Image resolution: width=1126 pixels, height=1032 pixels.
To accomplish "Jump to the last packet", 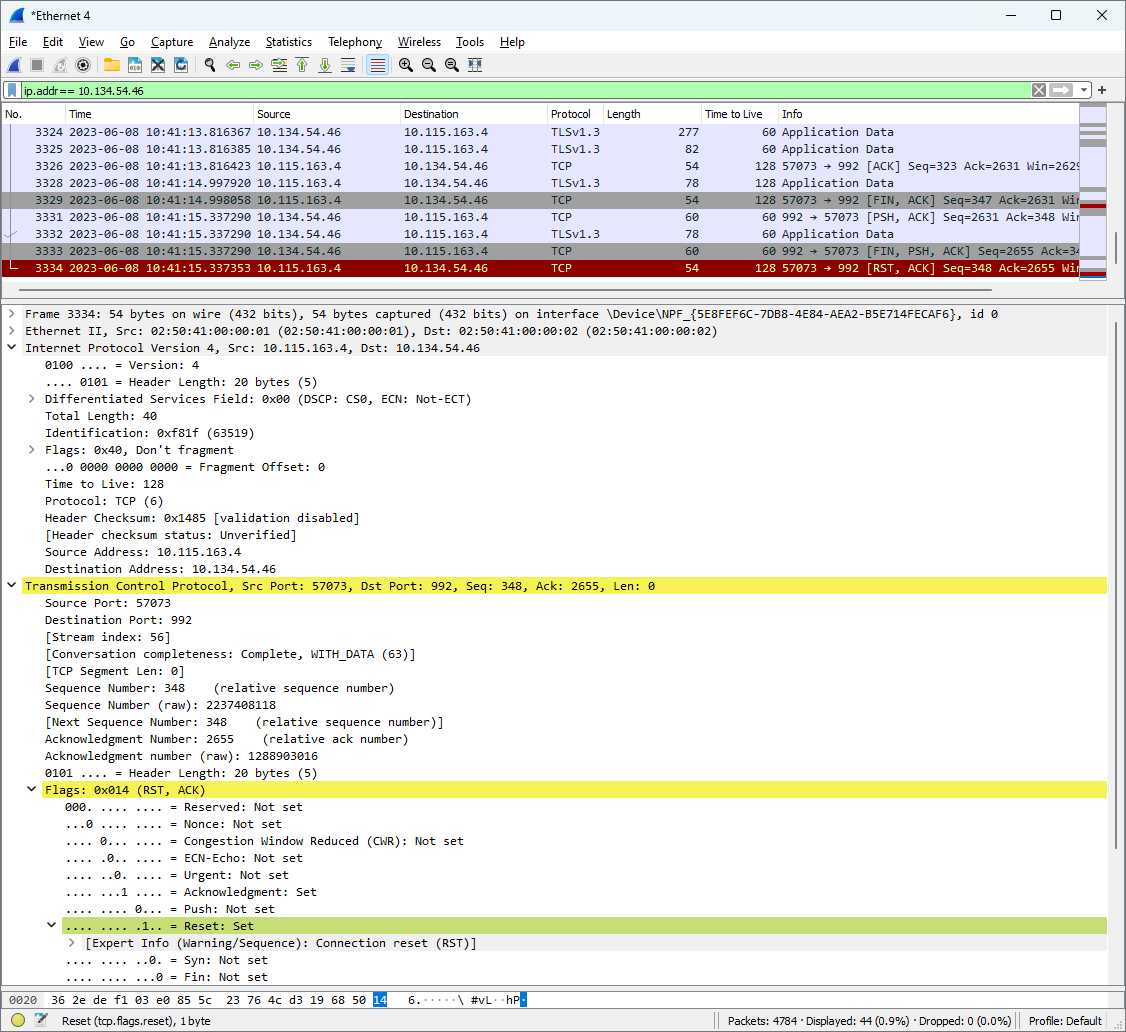I will click(325, 65).
